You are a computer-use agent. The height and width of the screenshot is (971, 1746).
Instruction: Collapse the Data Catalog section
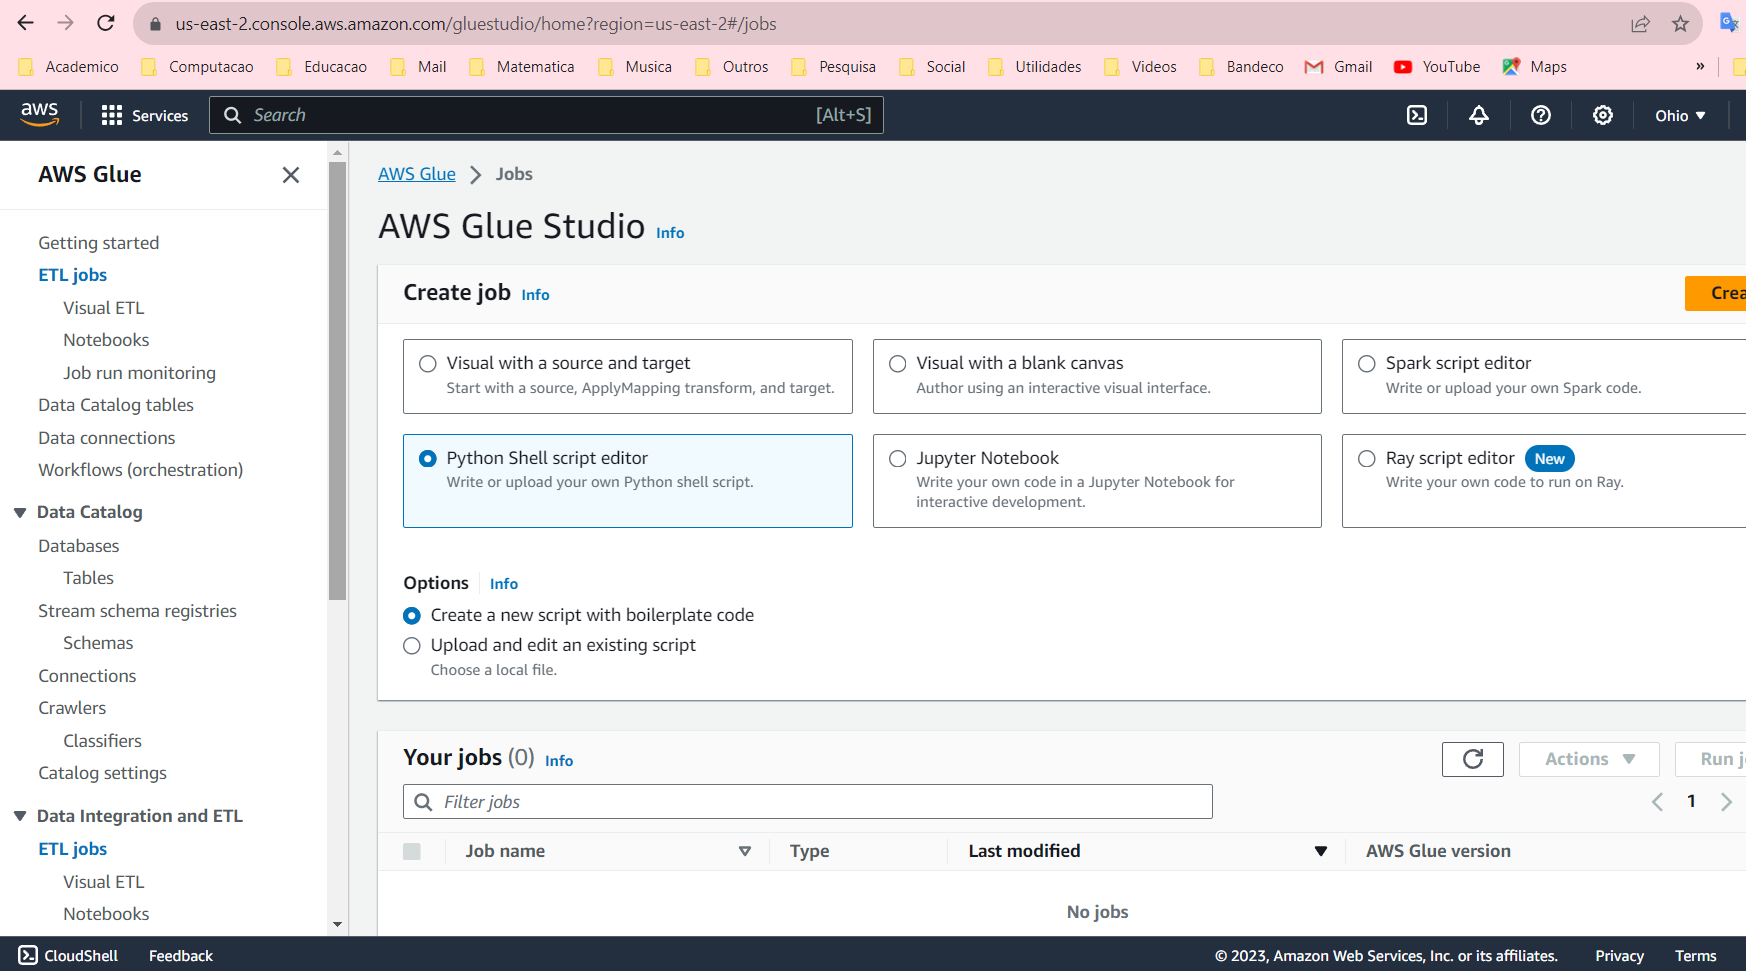(20, 512)
